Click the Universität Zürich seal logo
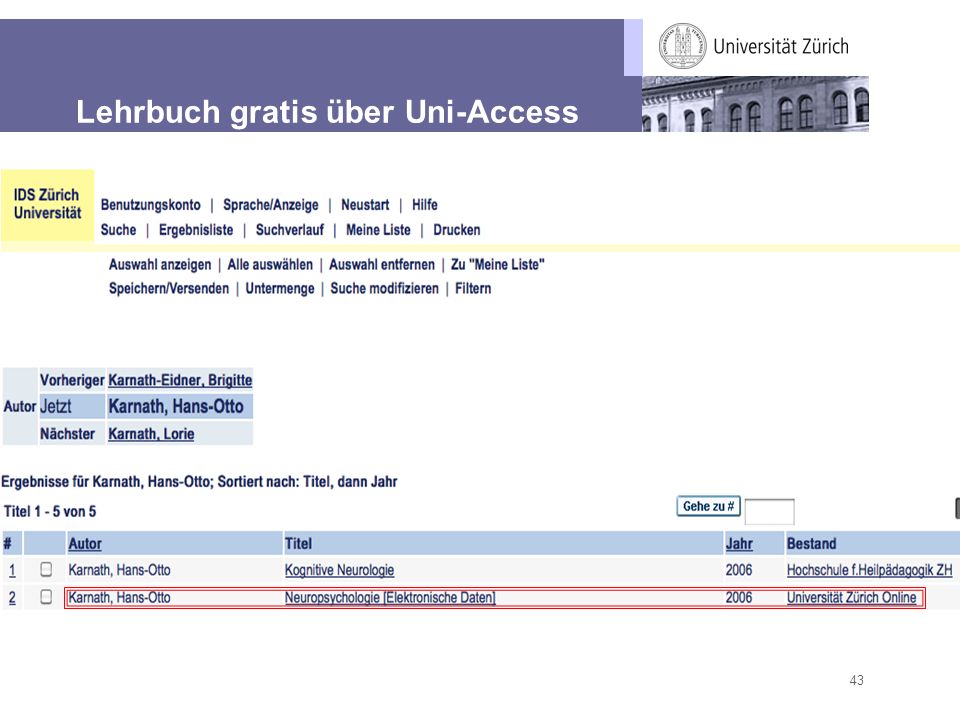 [682, 46]
